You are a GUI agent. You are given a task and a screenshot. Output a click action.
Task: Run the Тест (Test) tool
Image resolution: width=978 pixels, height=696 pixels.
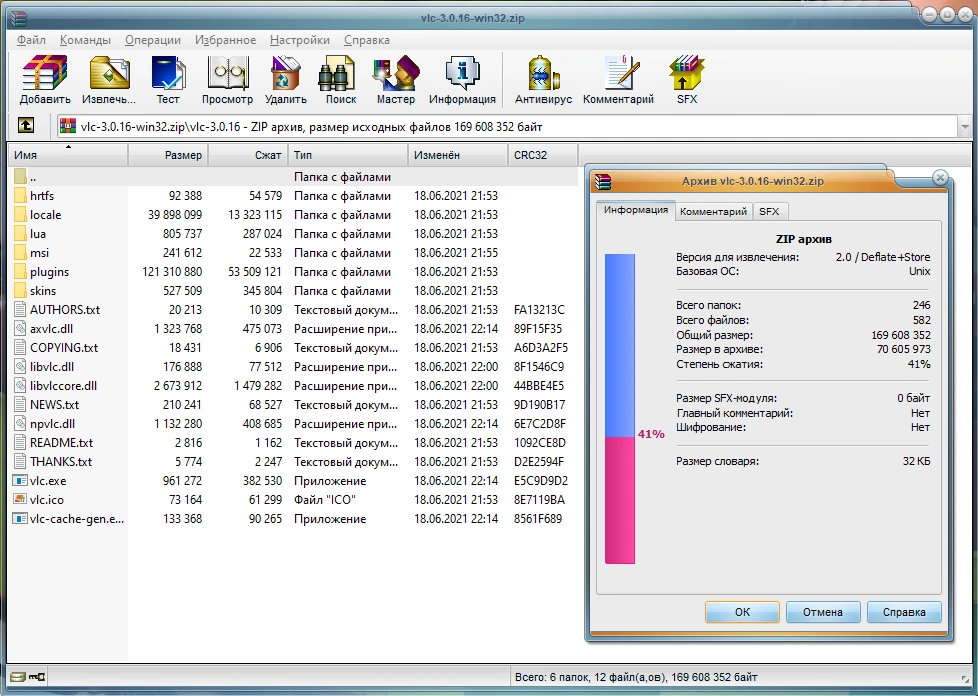(168, 80)
